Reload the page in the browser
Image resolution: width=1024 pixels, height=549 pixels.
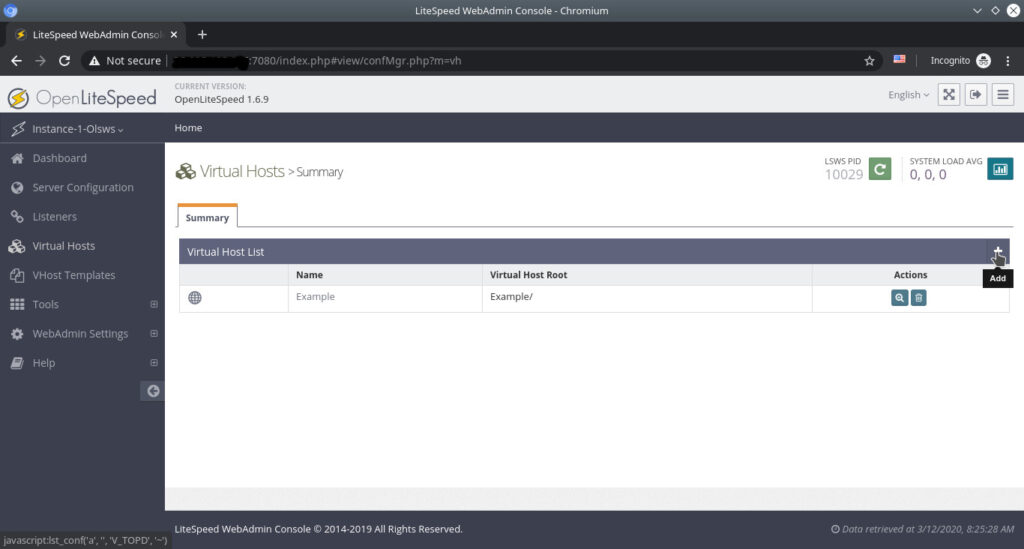click(64, 61)
